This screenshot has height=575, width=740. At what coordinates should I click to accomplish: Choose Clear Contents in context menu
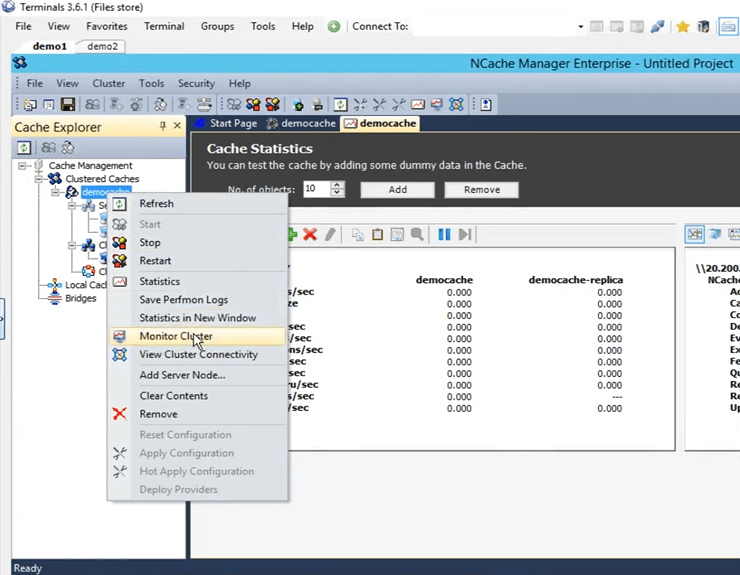(197, 396)
